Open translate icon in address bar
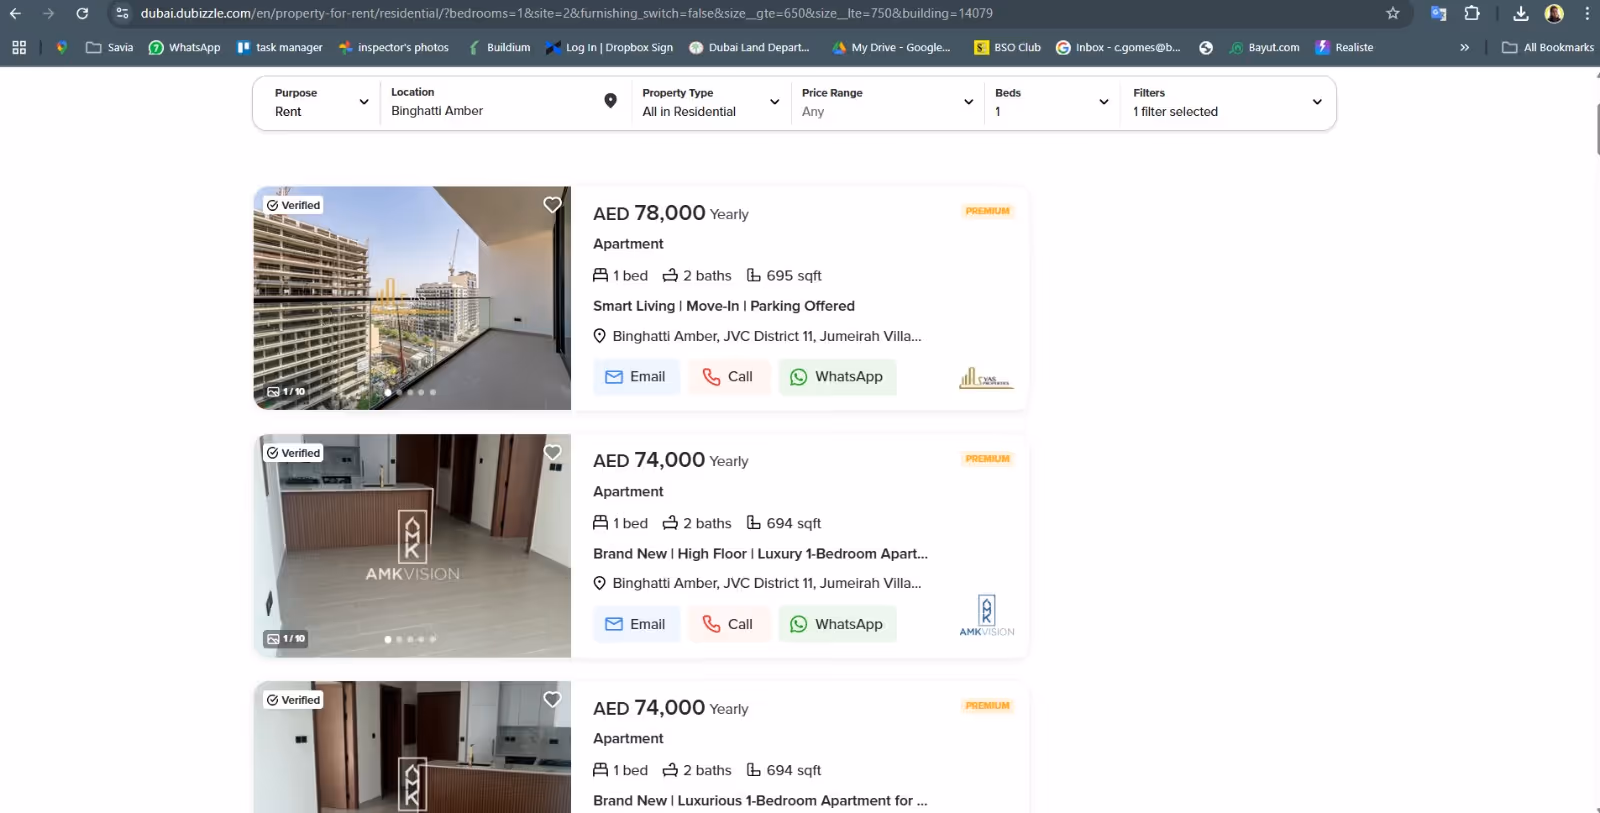Screen dimensions: 1600x813 (x=1438, y=13)
